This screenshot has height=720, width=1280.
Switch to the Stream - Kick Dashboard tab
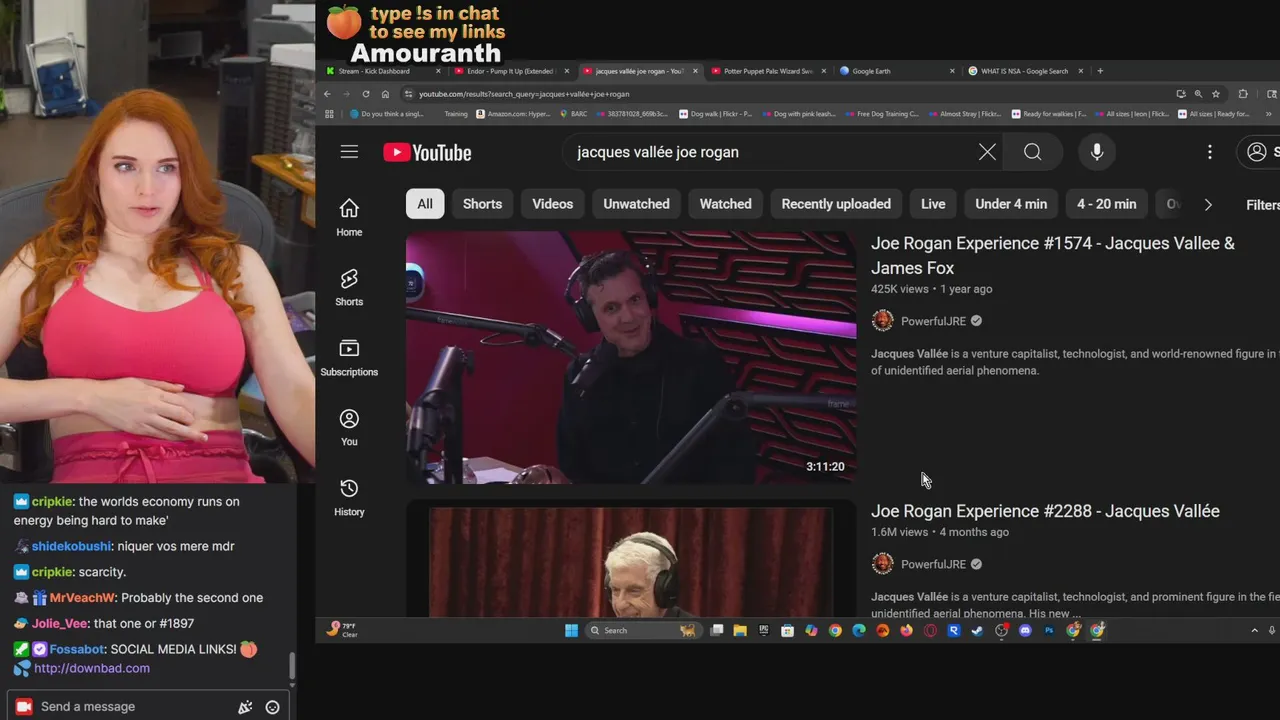[x=383, y=71]
